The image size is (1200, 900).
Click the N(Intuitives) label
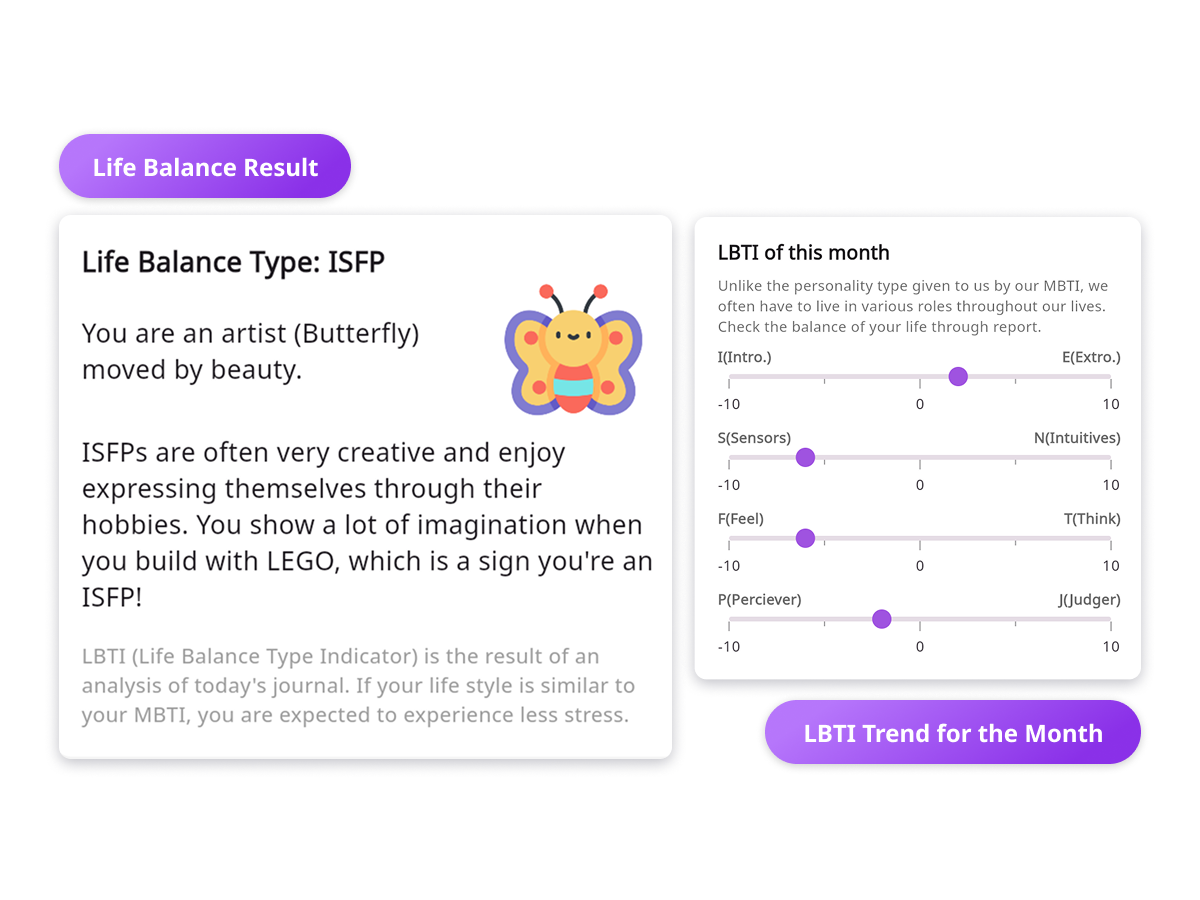(1077, 438)
